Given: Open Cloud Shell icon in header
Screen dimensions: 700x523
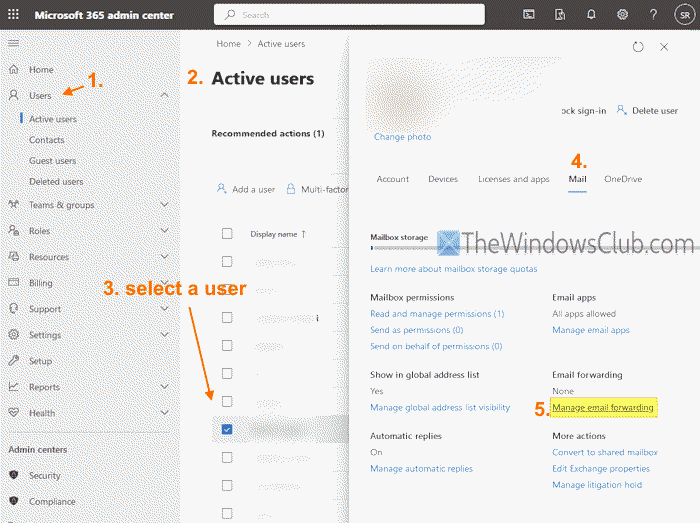Looking at the screenshot, I should point(529,15).
